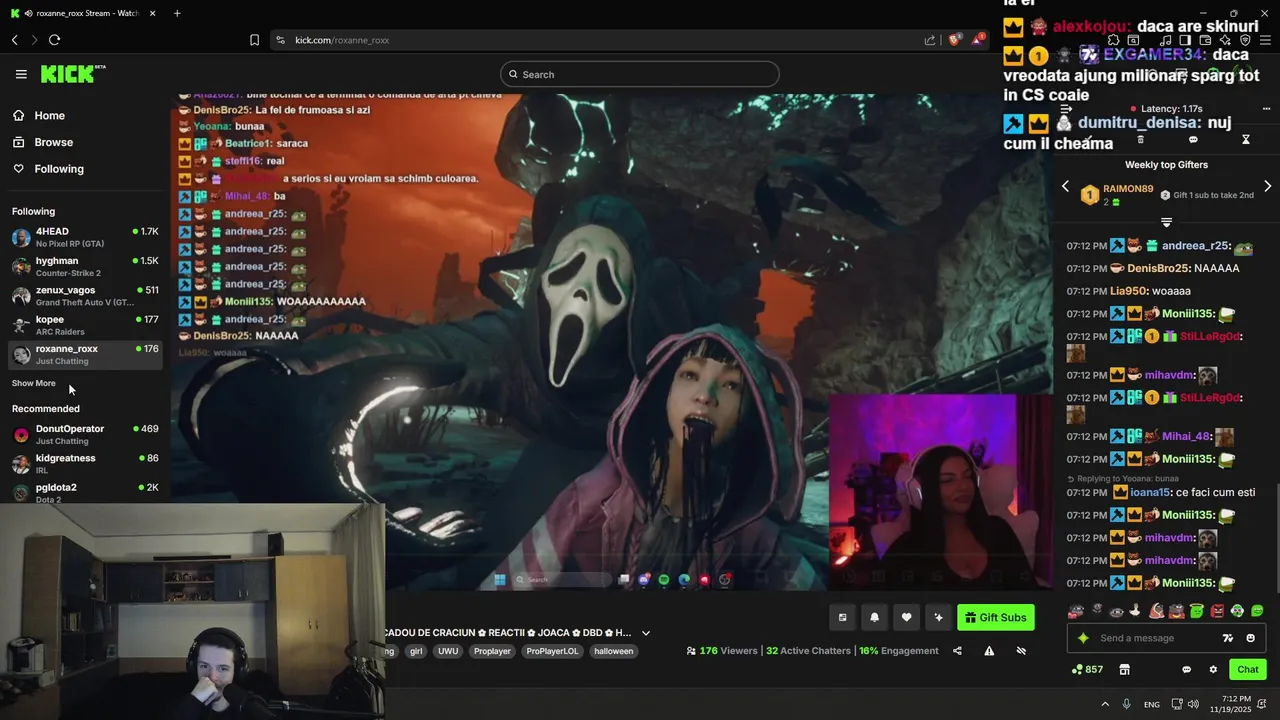Click the UWU tag
The width and height of the screenshot is (1280, 720).
click(x=448, y=651)
